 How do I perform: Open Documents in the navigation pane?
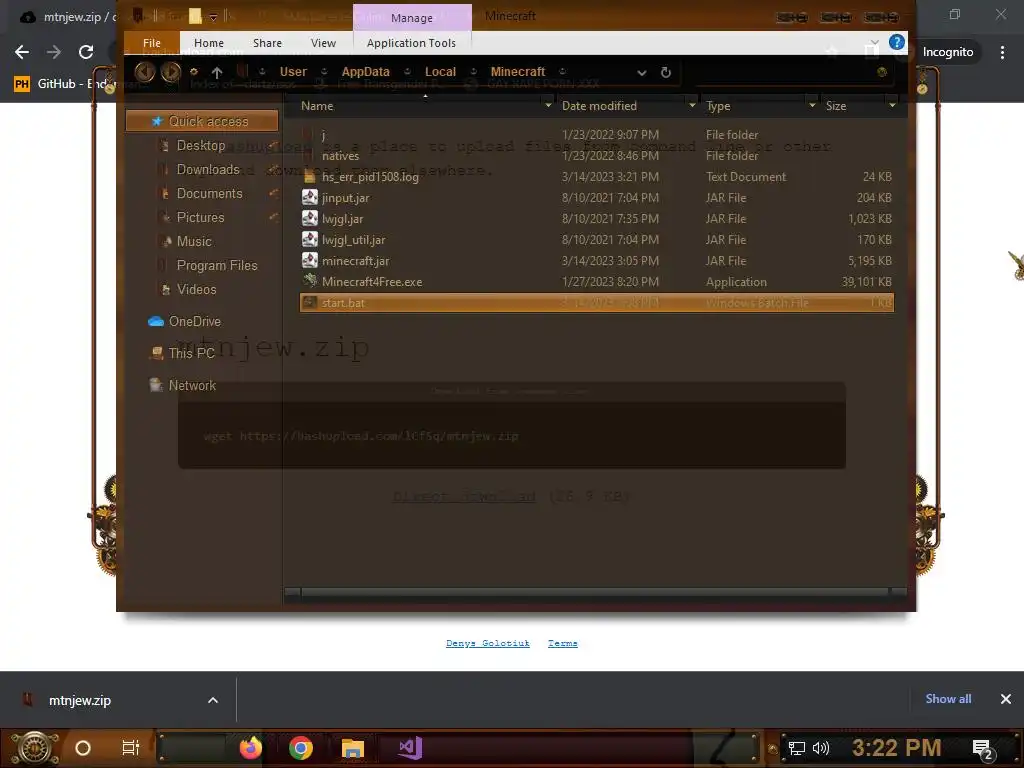coord(209,193)
